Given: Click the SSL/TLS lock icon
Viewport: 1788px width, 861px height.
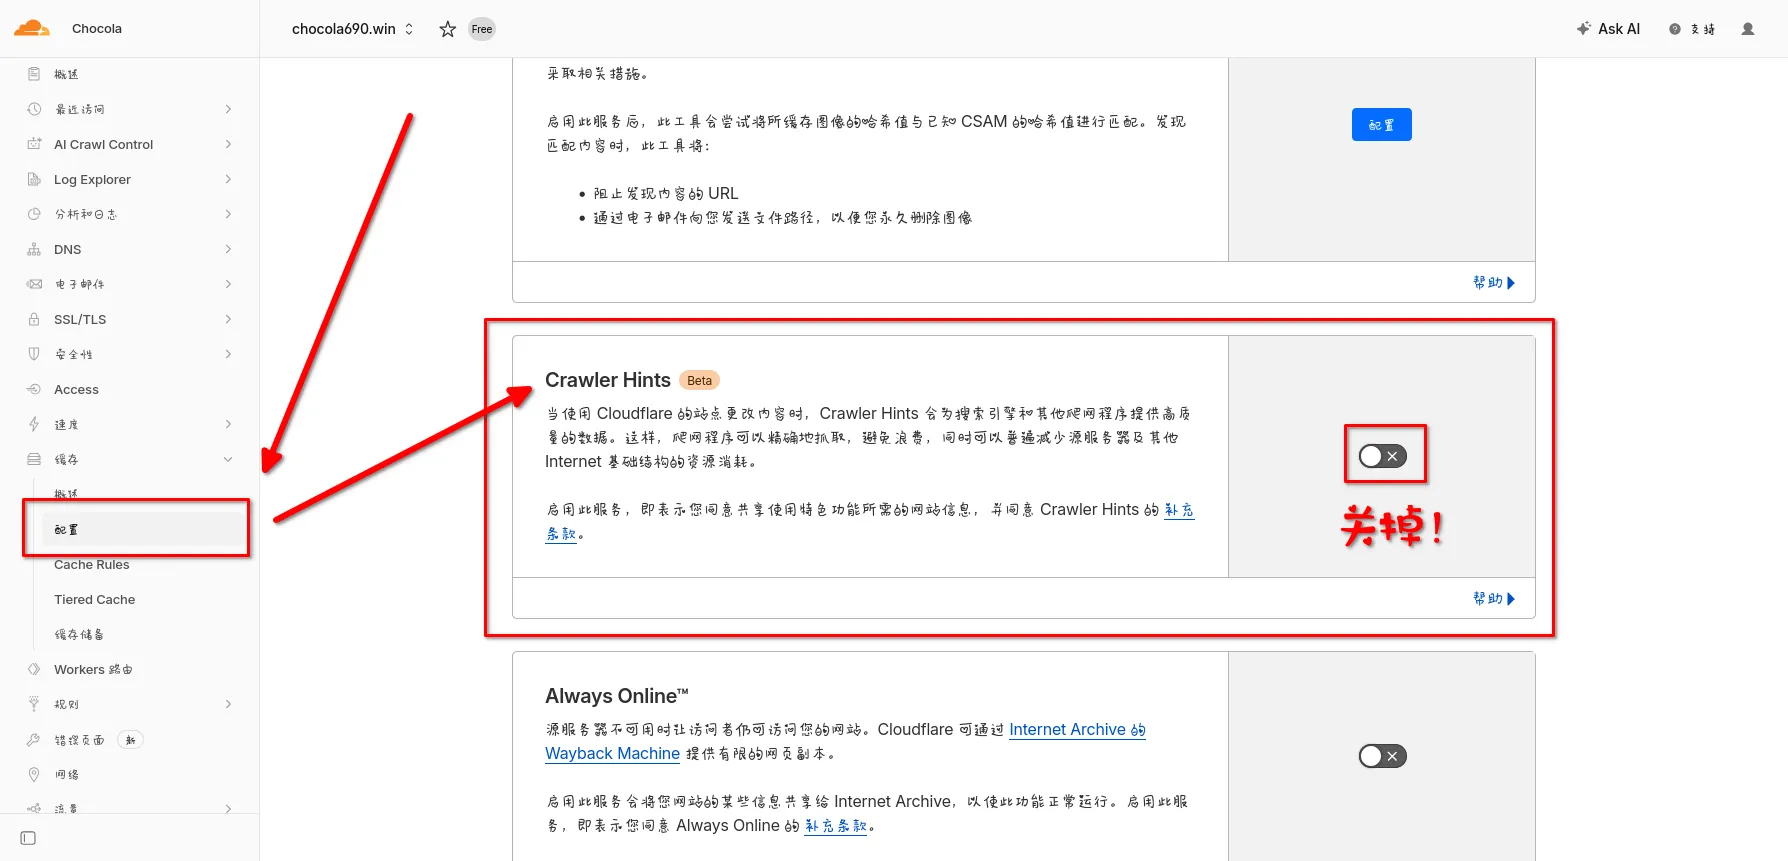Looking at the screenshot, I should pos(34,319).
